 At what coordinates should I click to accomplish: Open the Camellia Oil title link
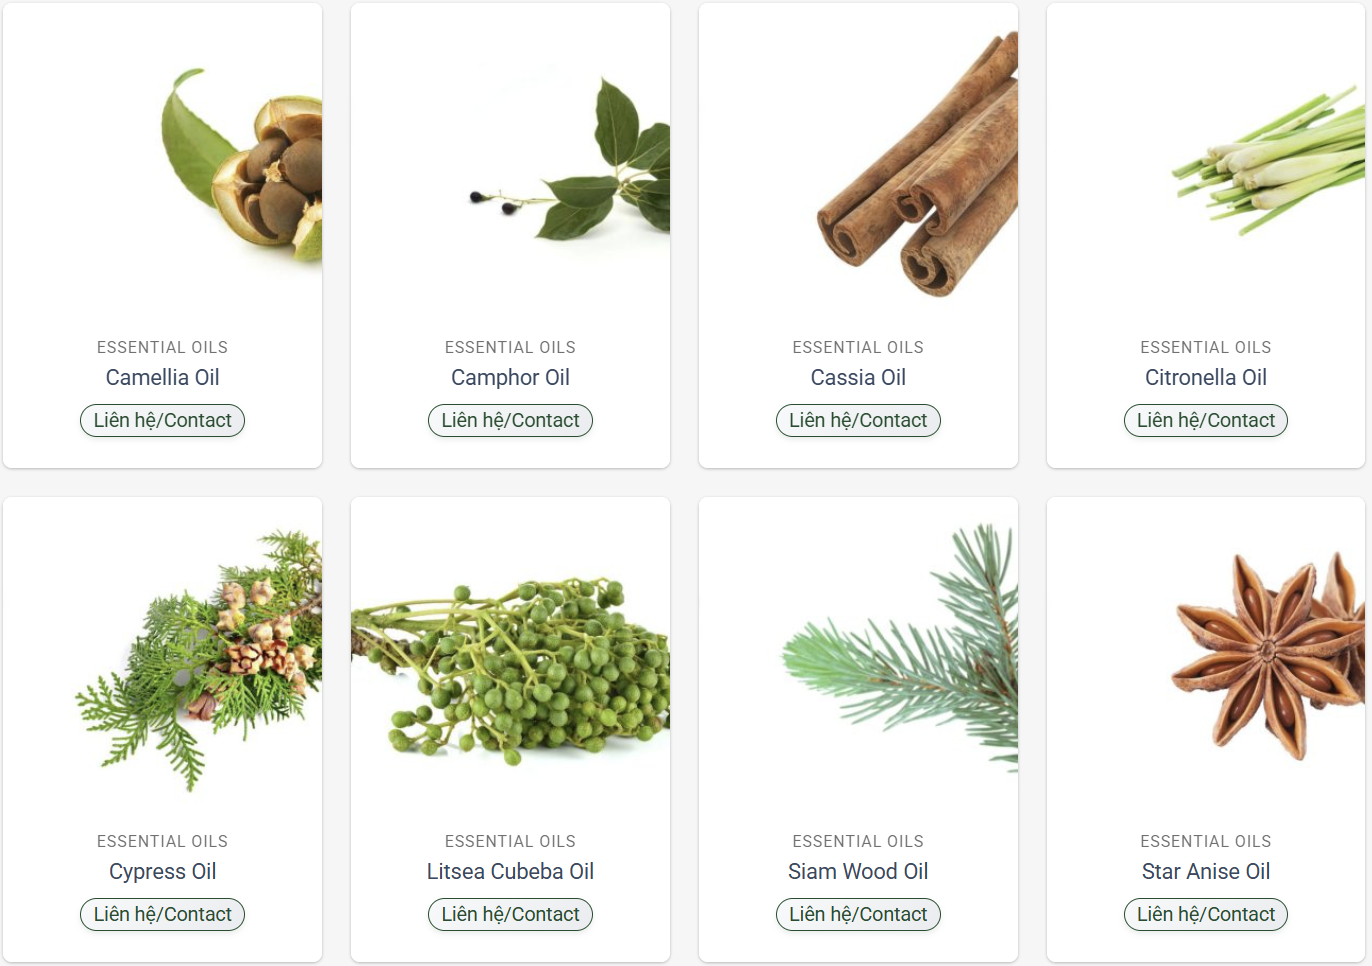(162, 378)
